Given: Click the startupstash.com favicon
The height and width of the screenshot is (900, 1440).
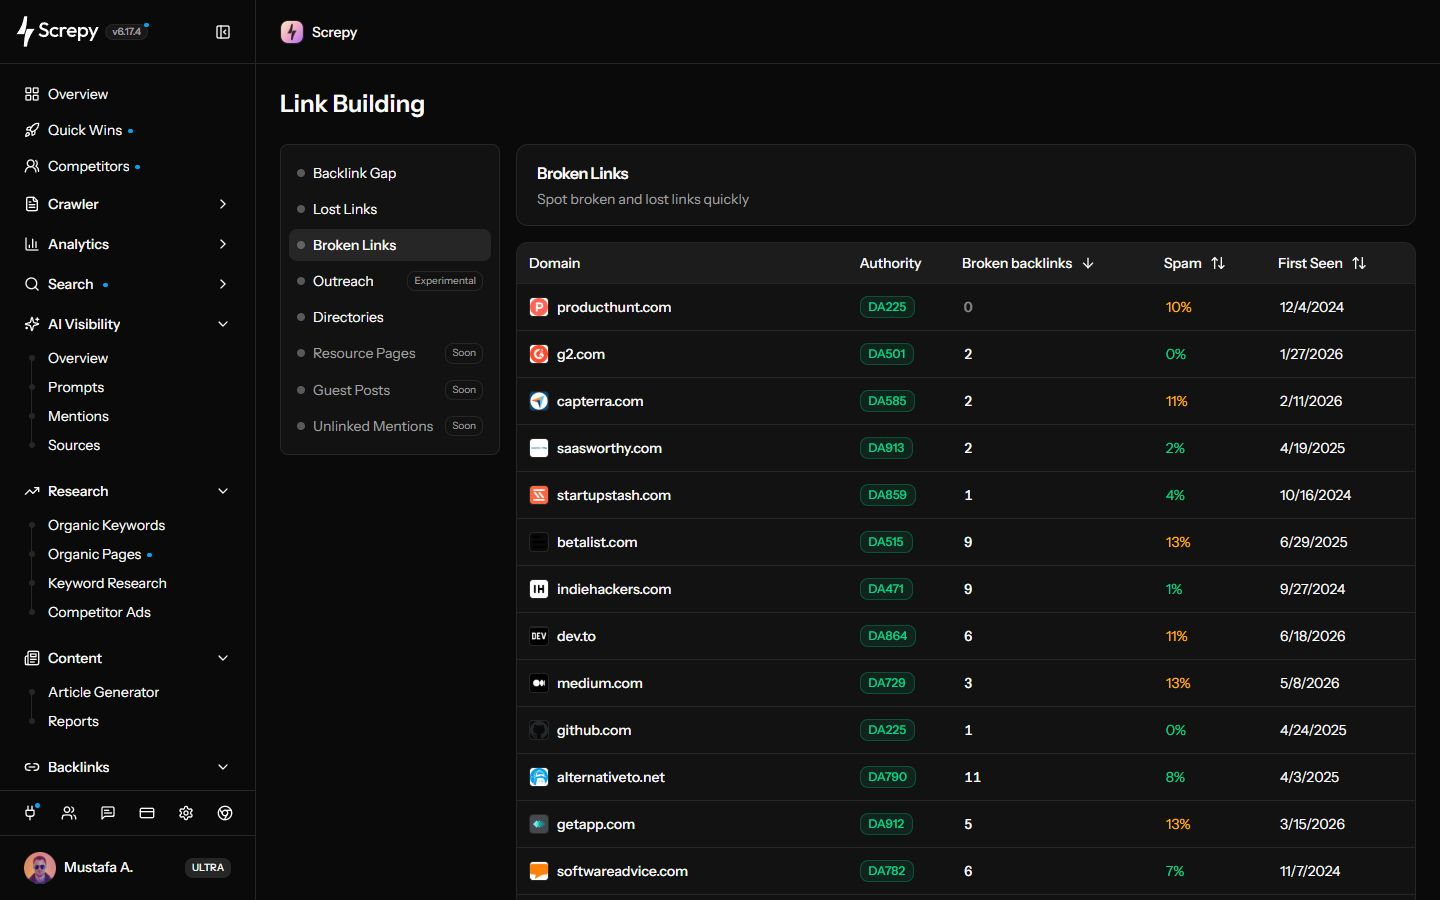Looking at the screenshot, I should point(539,495).
